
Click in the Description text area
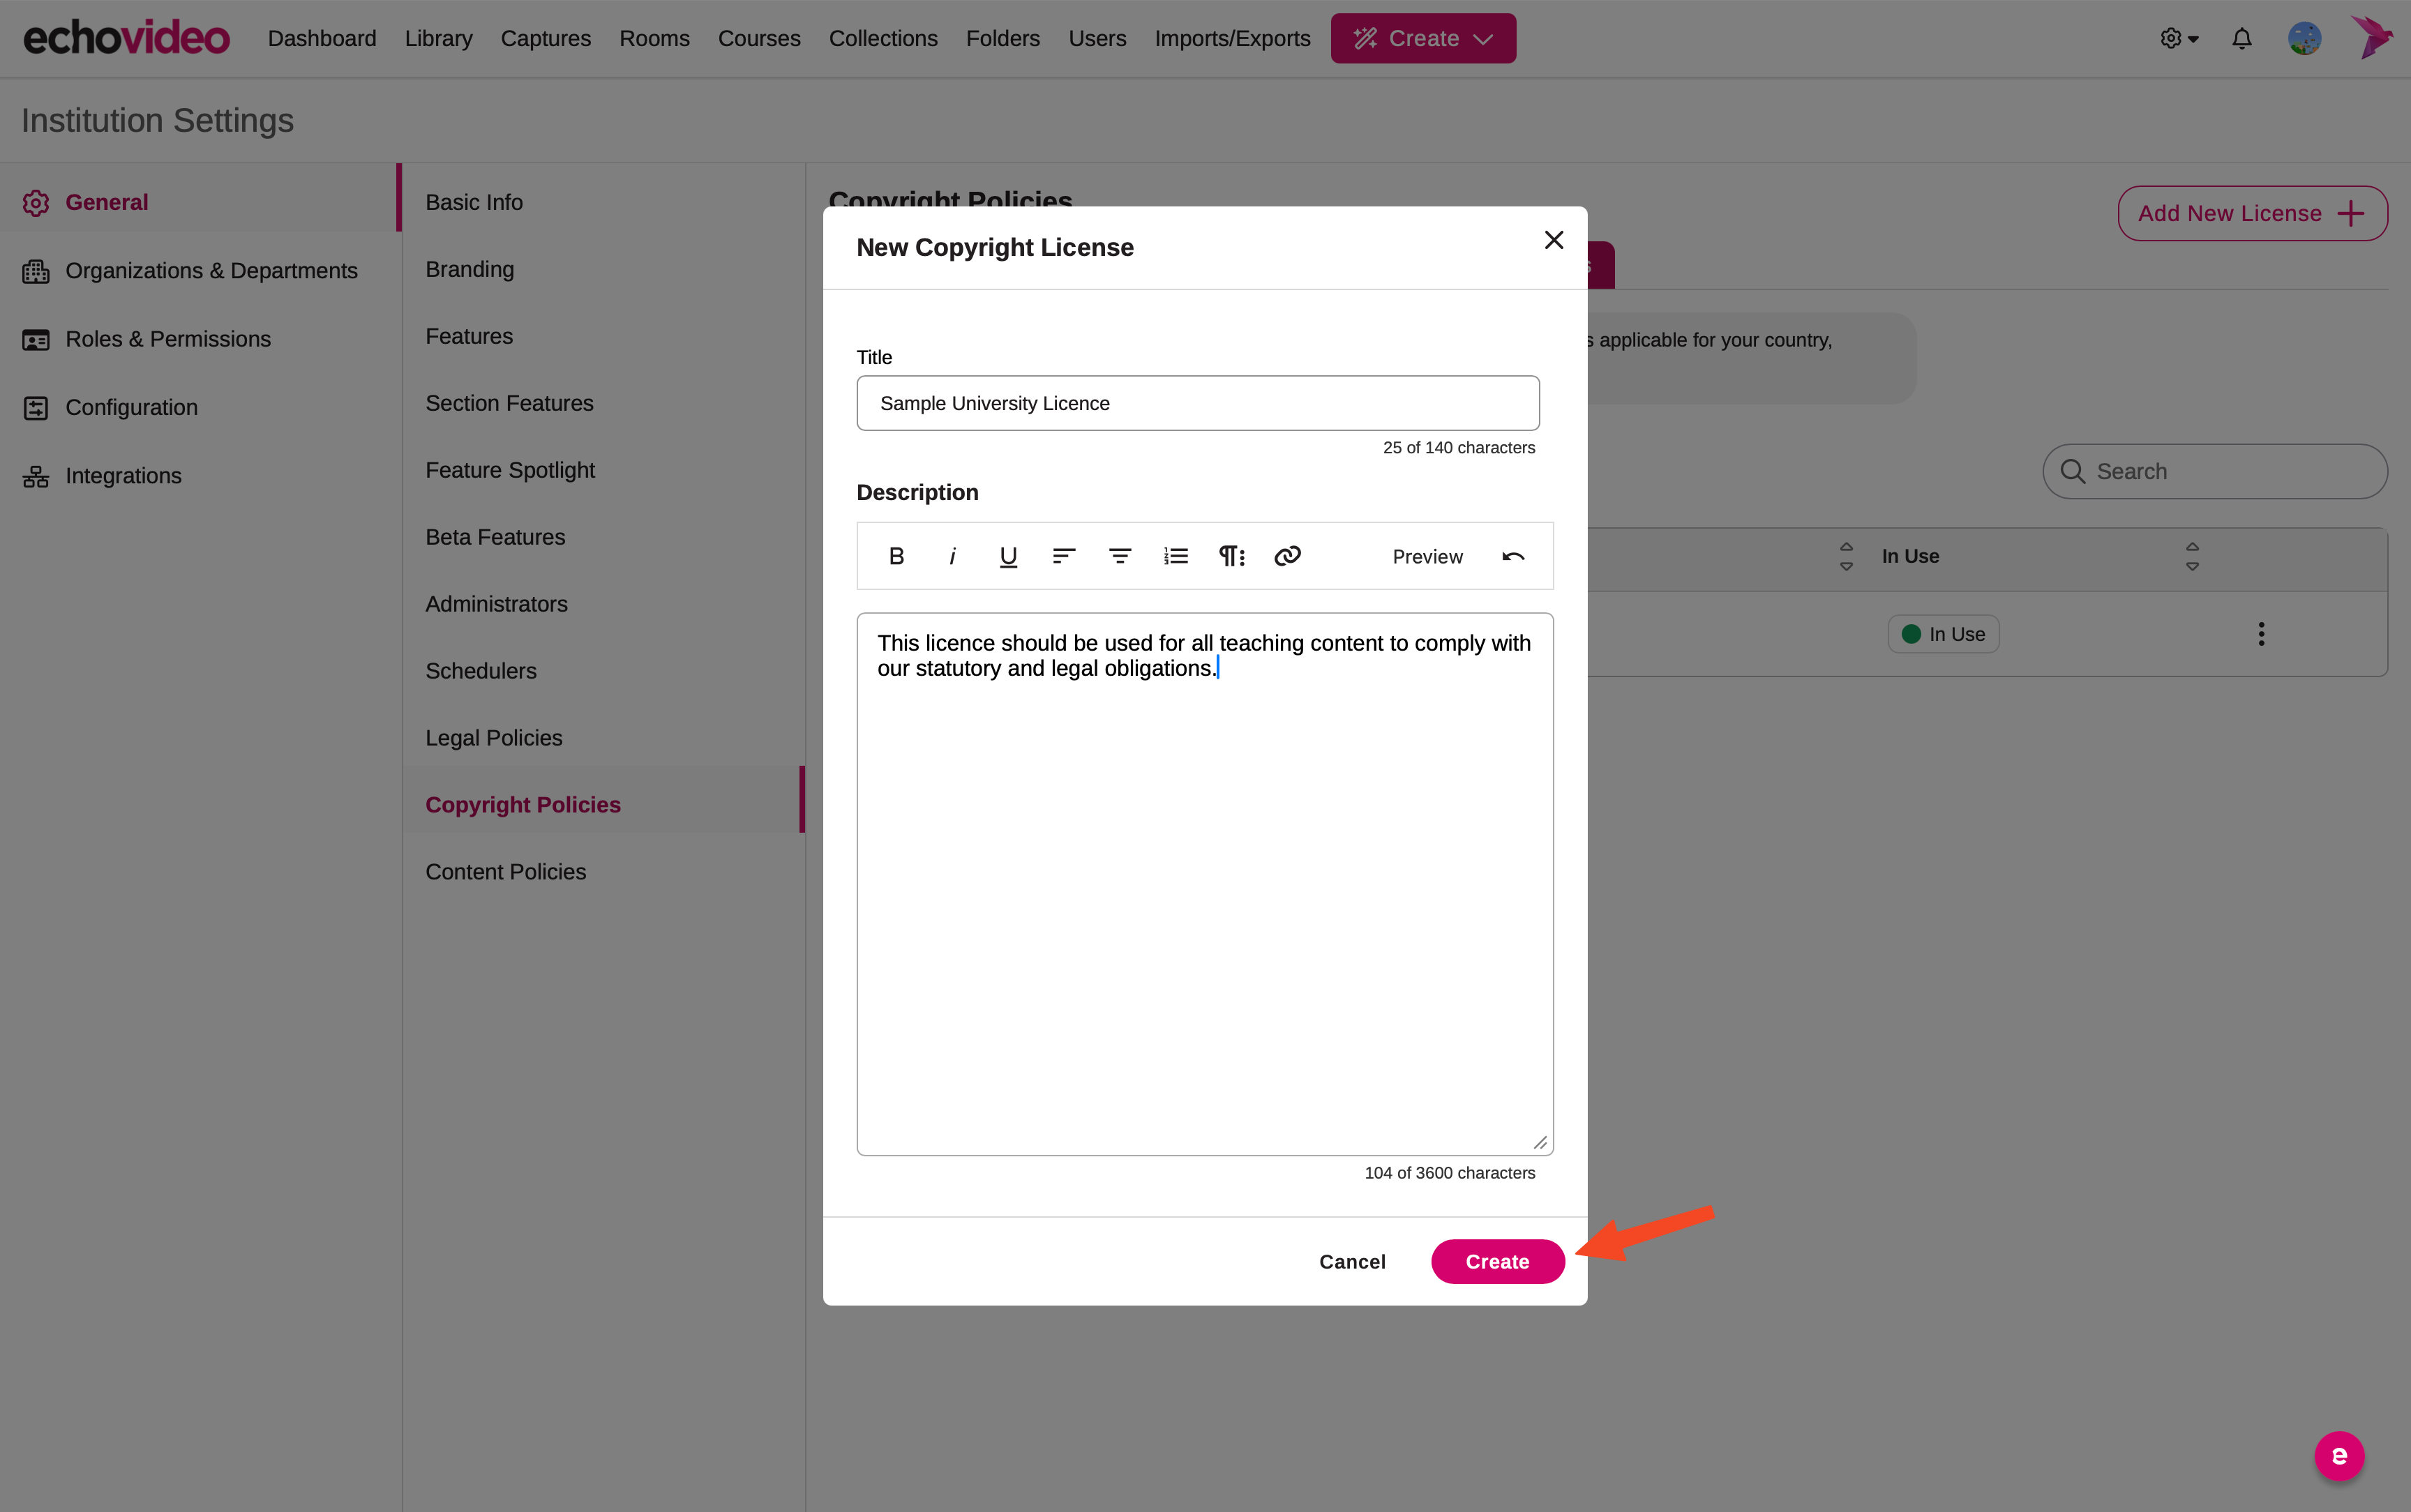(1204, 884)
